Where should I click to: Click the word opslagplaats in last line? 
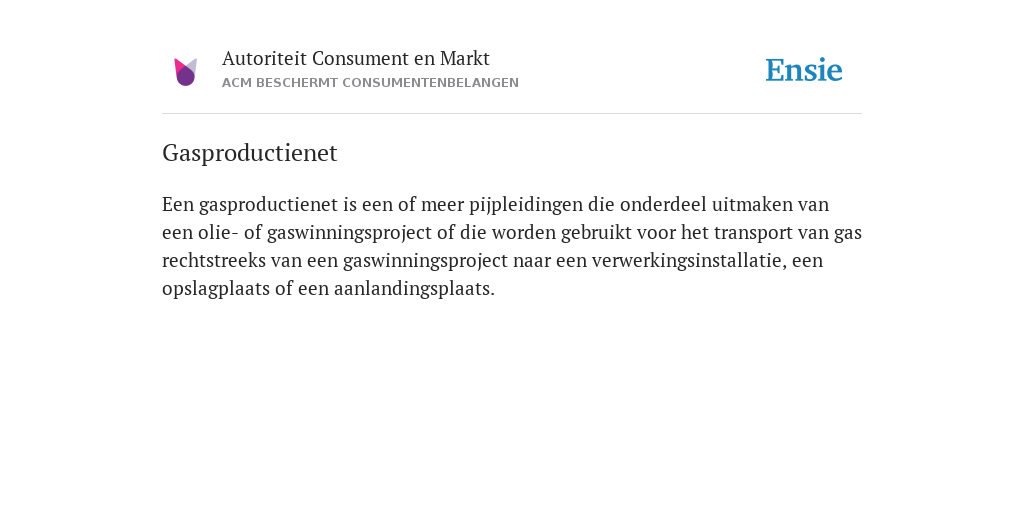[x=216, y=289]
